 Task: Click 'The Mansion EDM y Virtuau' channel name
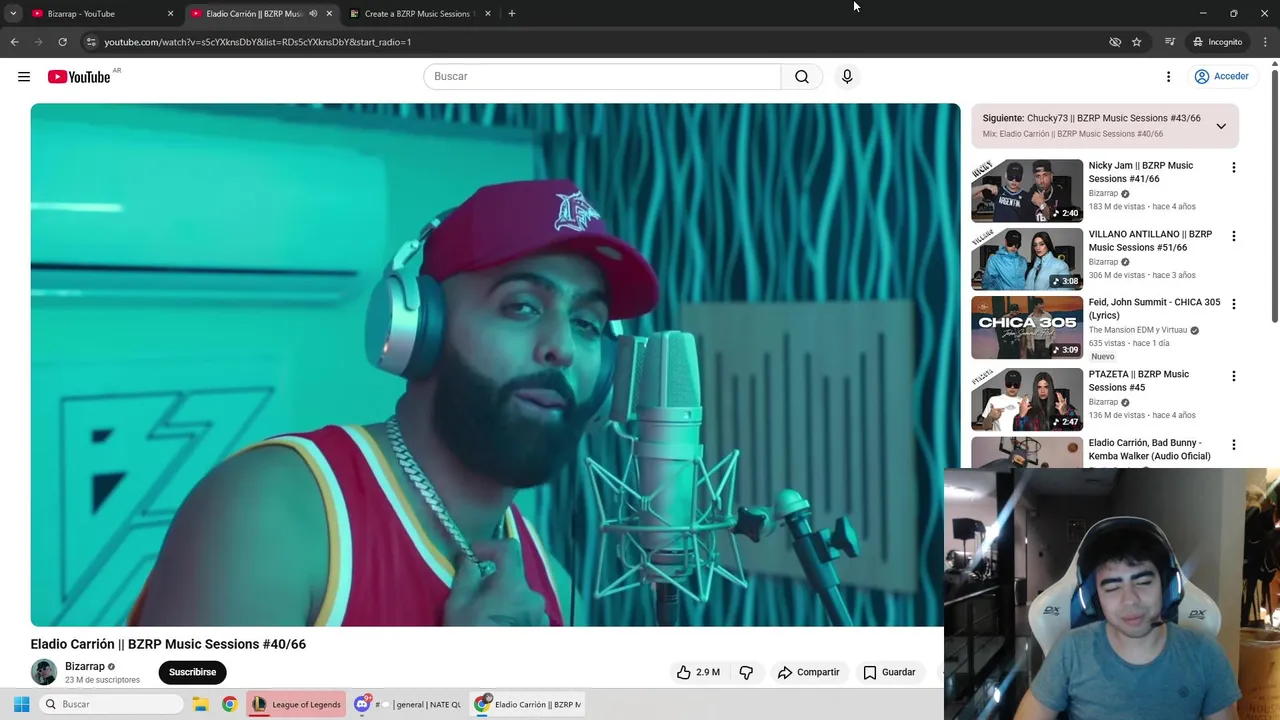pos(1137,330)
